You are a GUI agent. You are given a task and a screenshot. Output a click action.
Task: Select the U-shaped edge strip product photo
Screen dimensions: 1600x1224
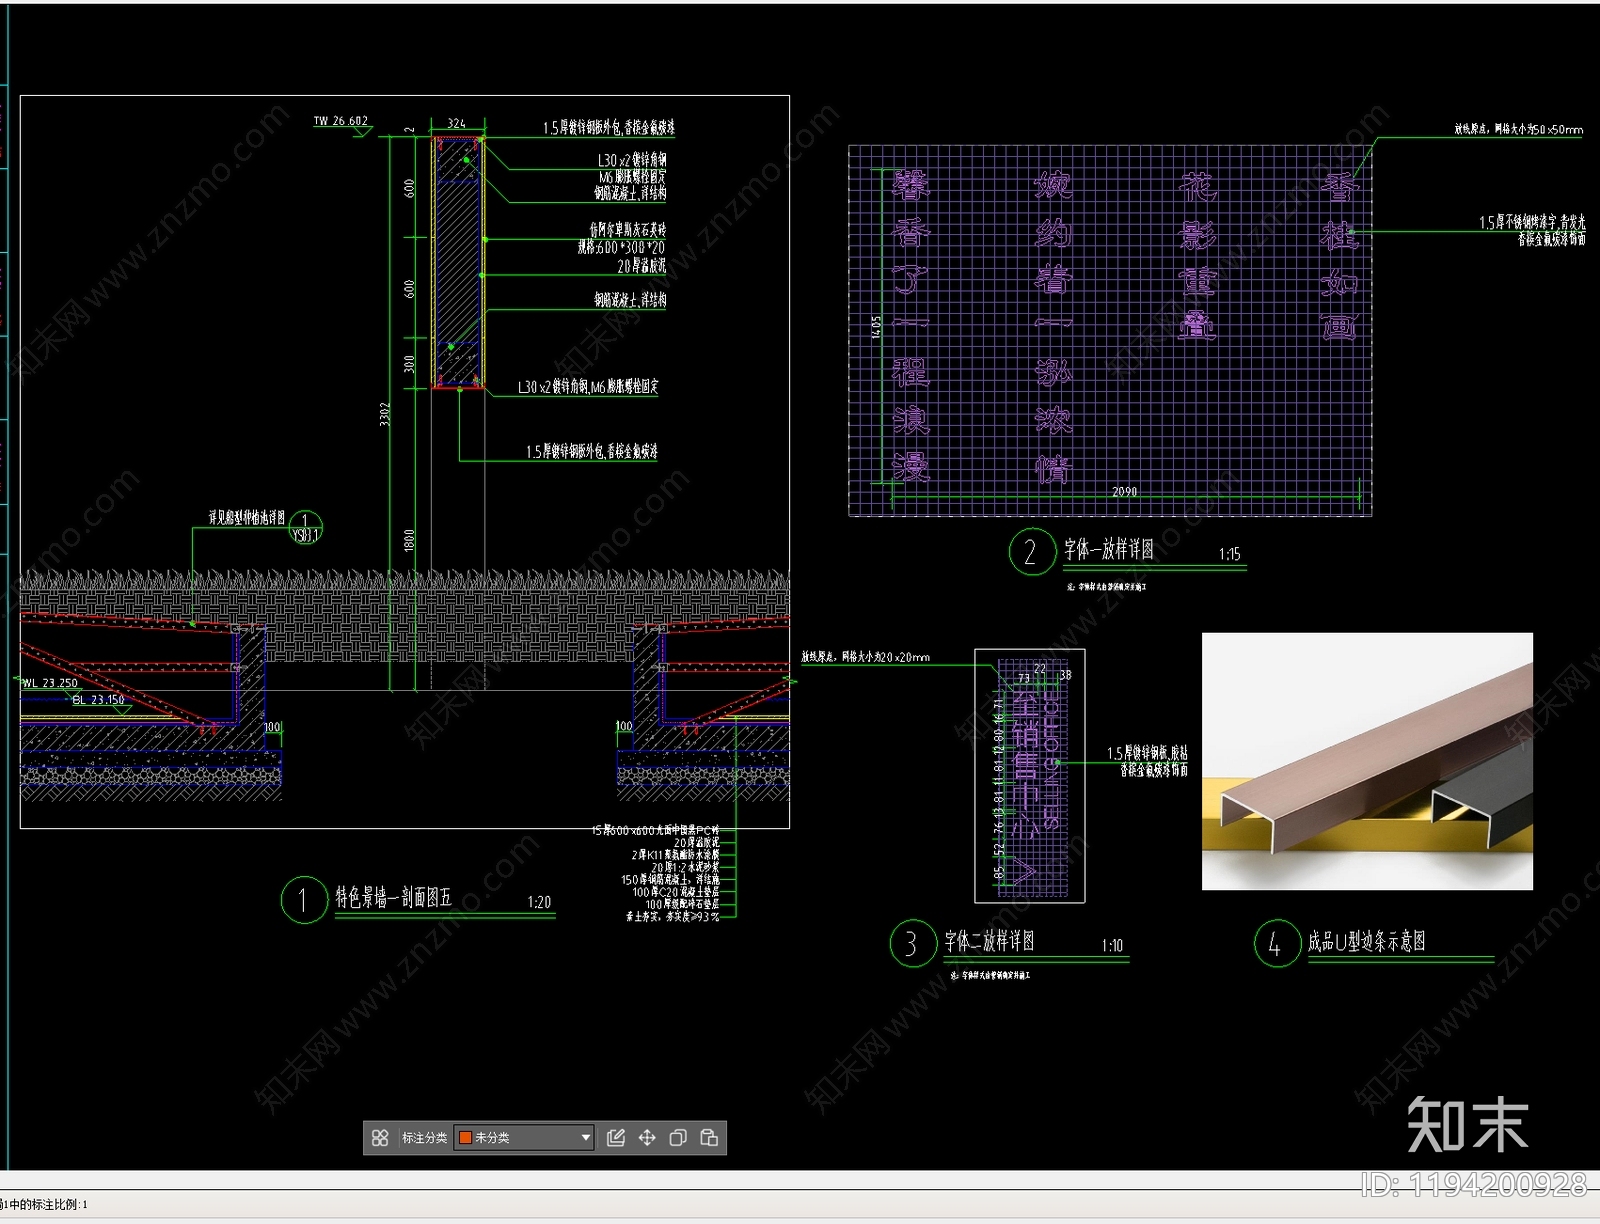tap(1367, 761)
